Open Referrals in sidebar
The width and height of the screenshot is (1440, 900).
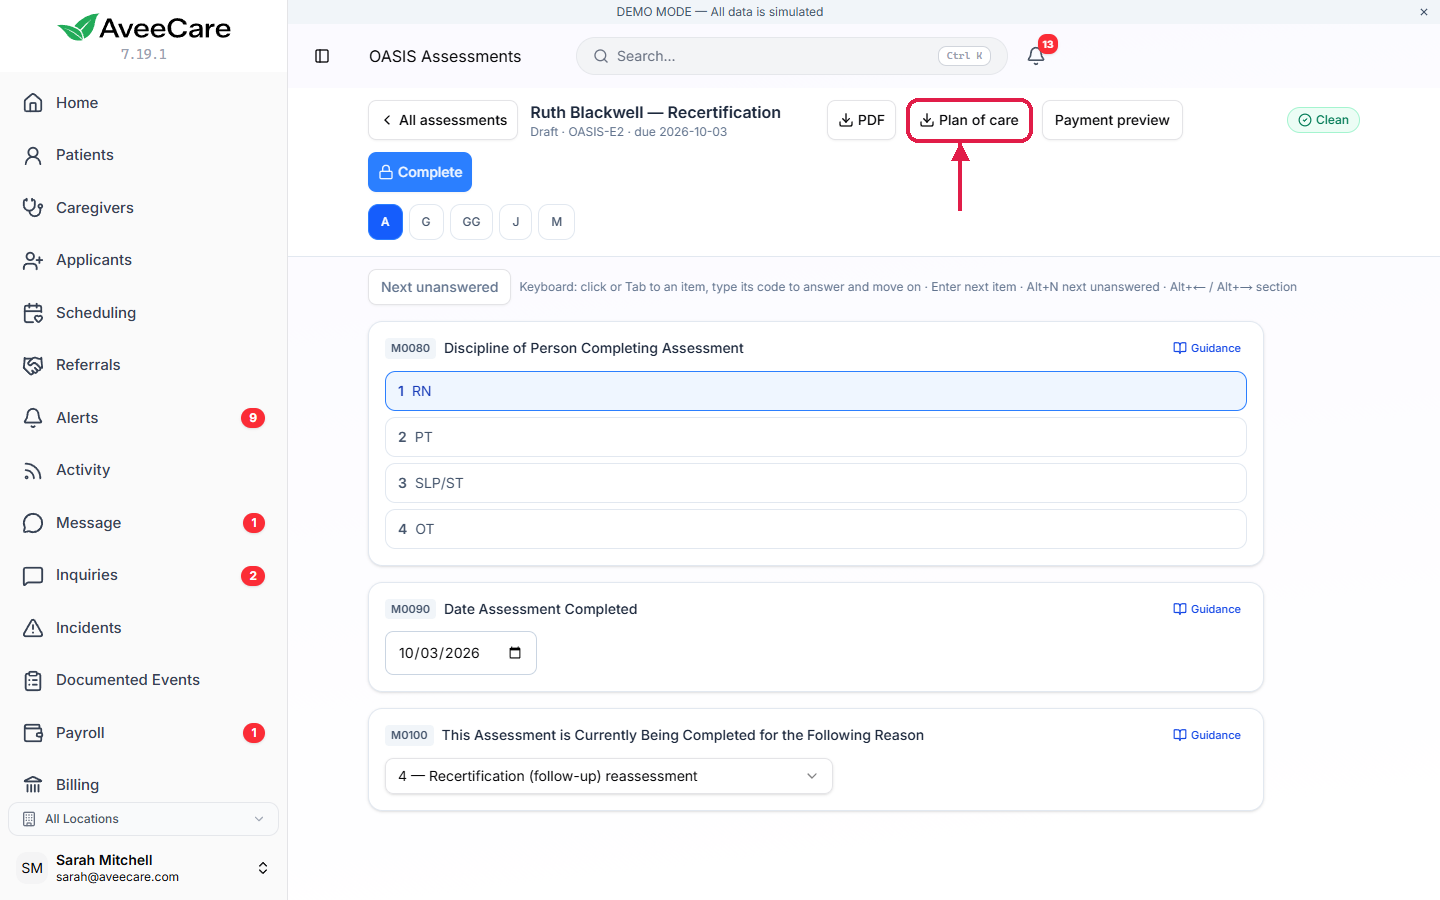coord(144,365)
